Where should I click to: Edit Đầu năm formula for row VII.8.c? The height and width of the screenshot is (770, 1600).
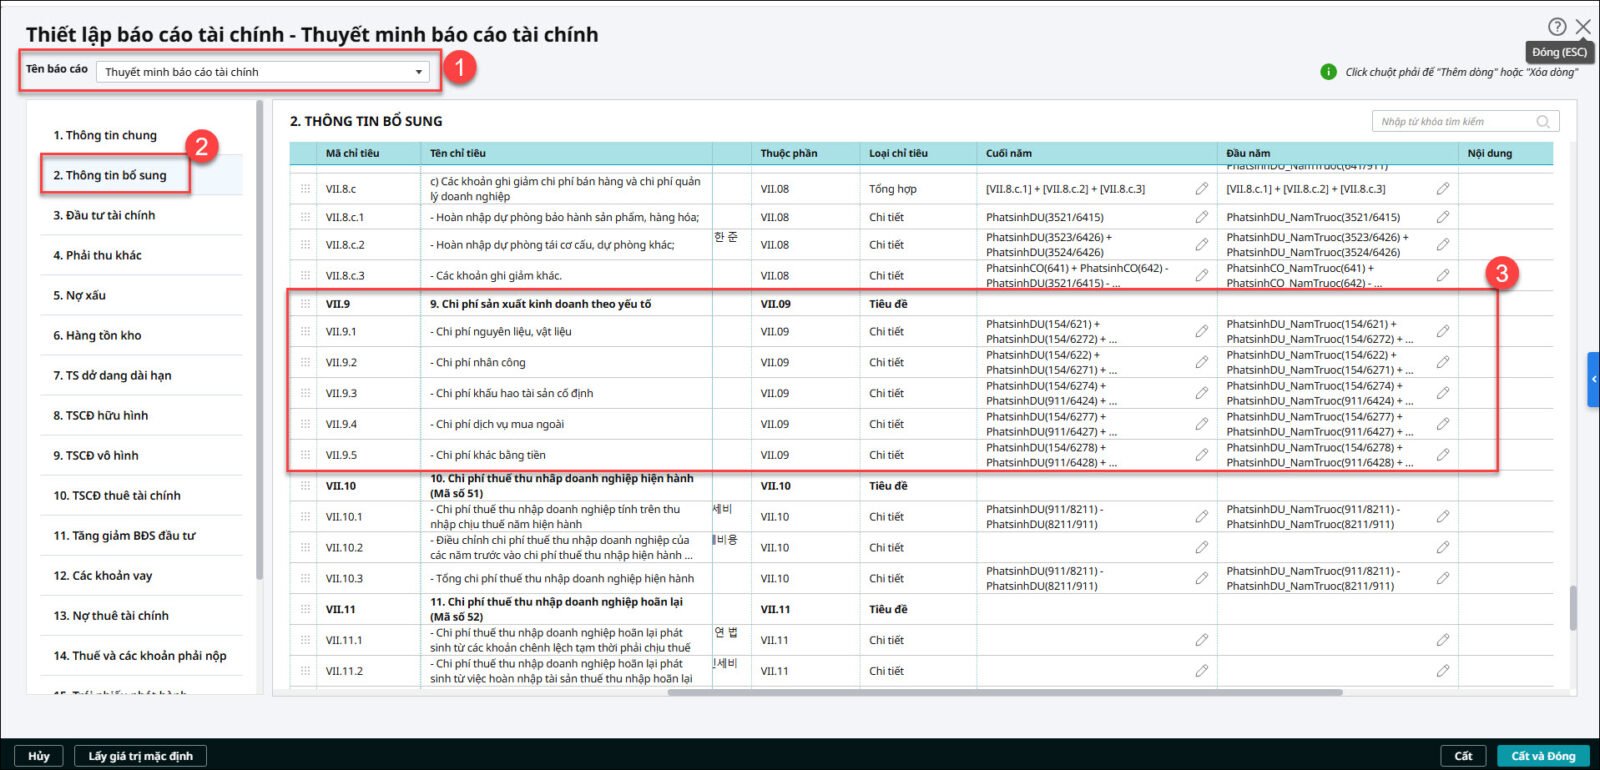point(1443,189)
